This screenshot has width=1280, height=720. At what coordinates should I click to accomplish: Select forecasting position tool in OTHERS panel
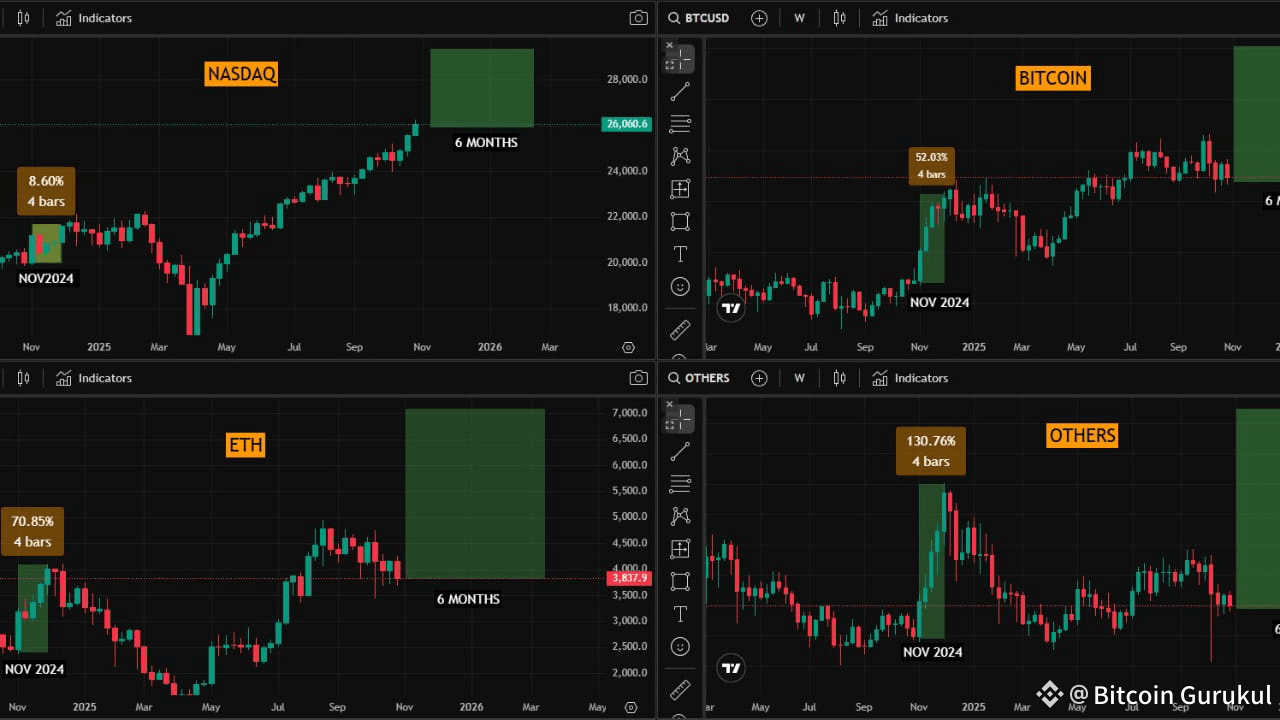click(x=680, y=549)
